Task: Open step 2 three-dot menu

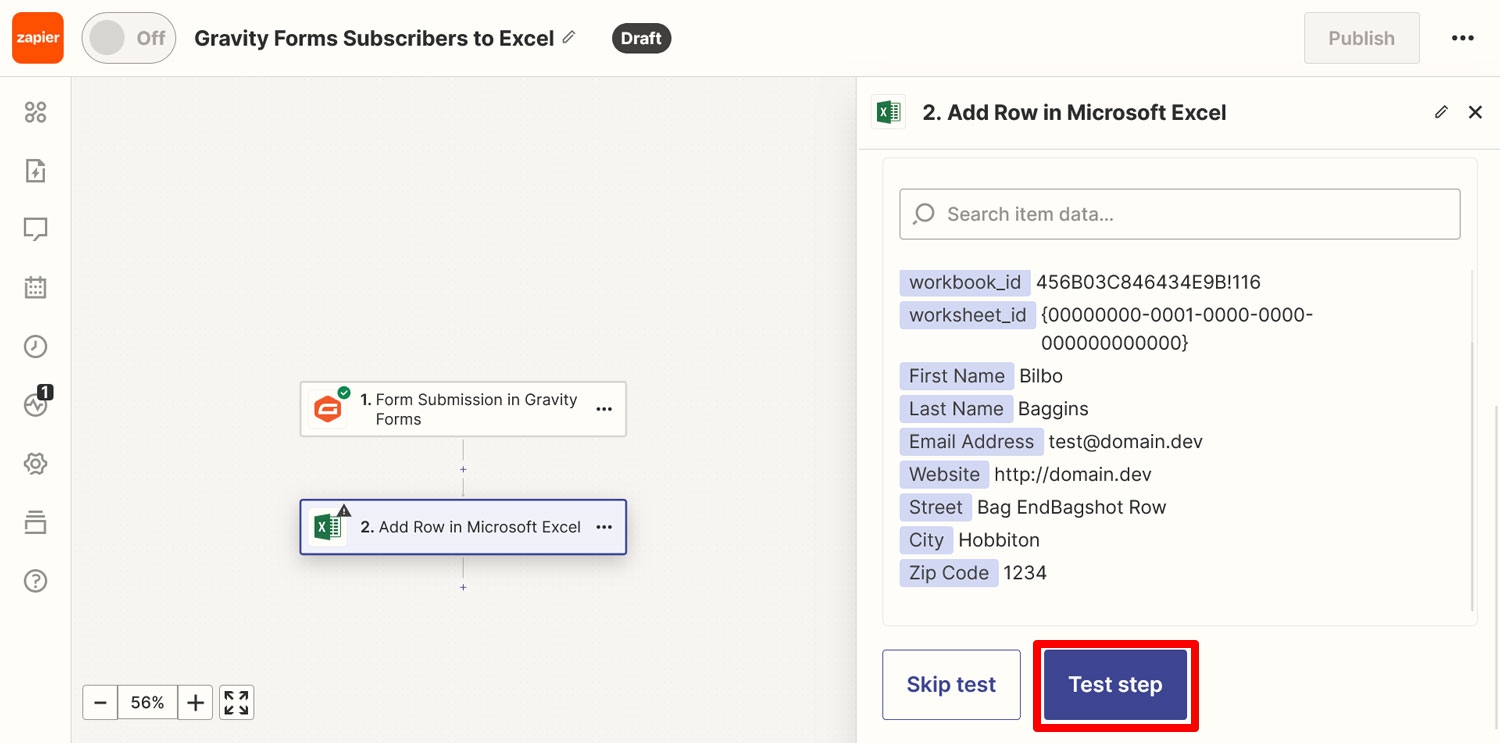Action: [604, 527]
